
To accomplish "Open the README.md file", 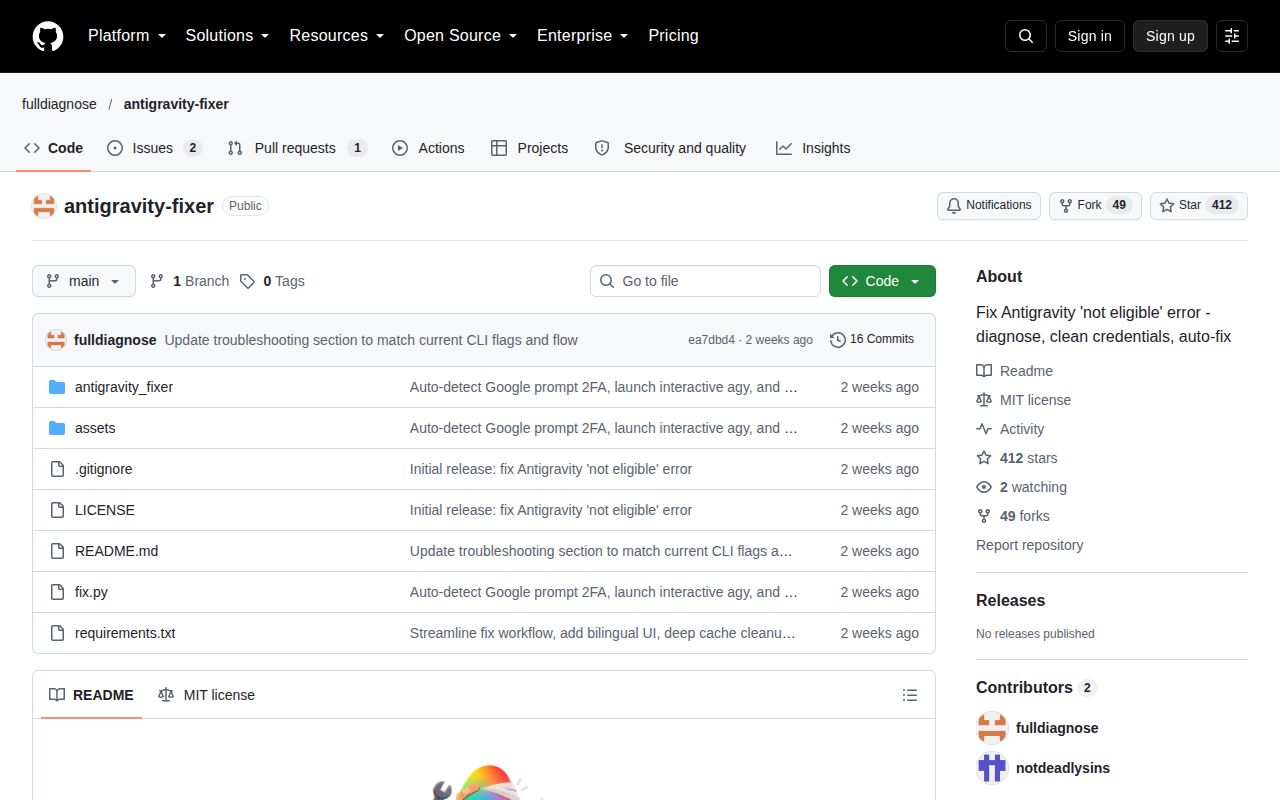I will (x=116, y=551).
